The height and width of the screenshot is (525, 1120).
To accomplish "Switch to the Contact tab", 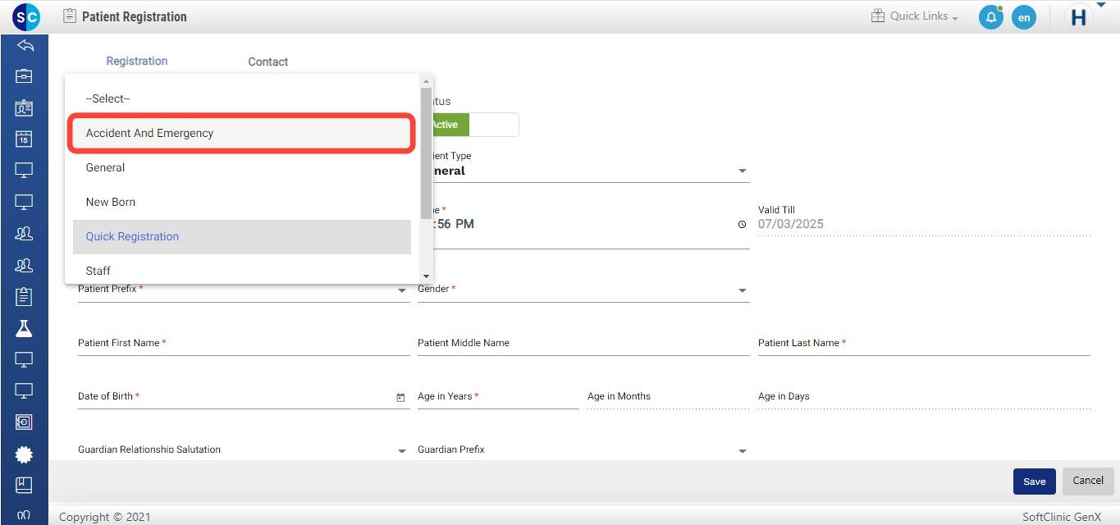I will [268, 62].
